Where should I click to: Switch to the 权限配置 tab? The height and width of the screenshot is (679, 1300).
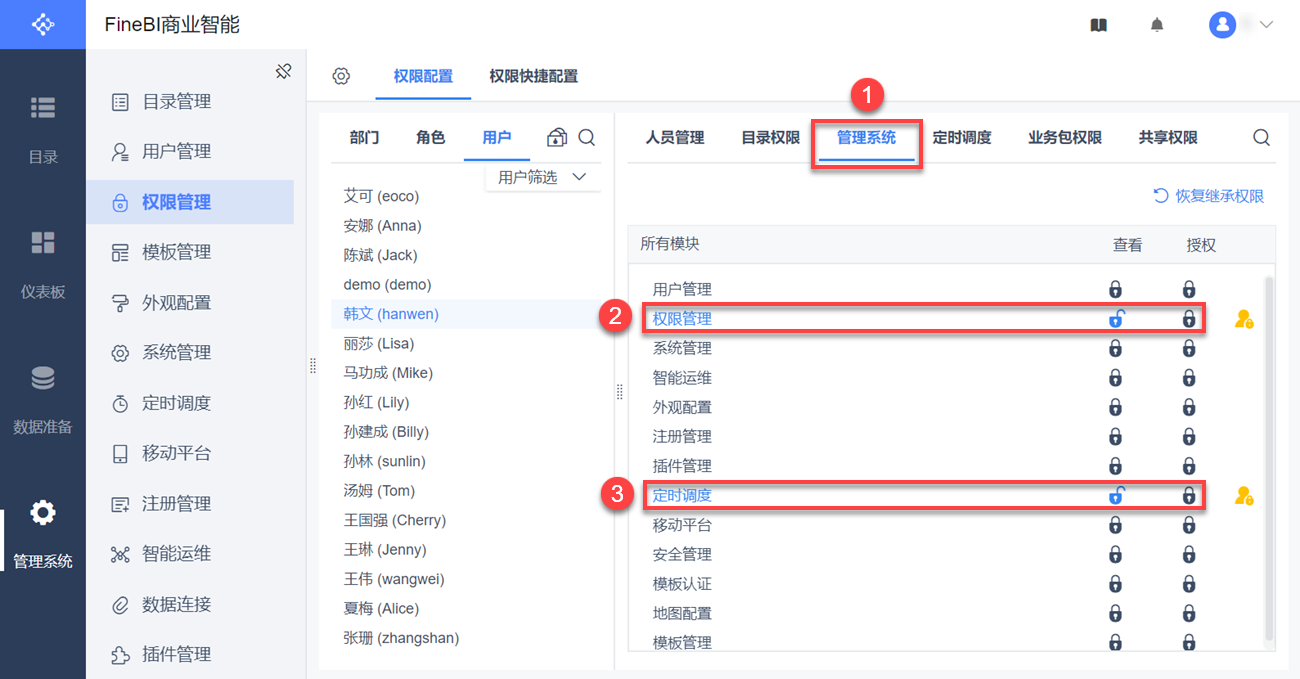click(x=423, y=76)
